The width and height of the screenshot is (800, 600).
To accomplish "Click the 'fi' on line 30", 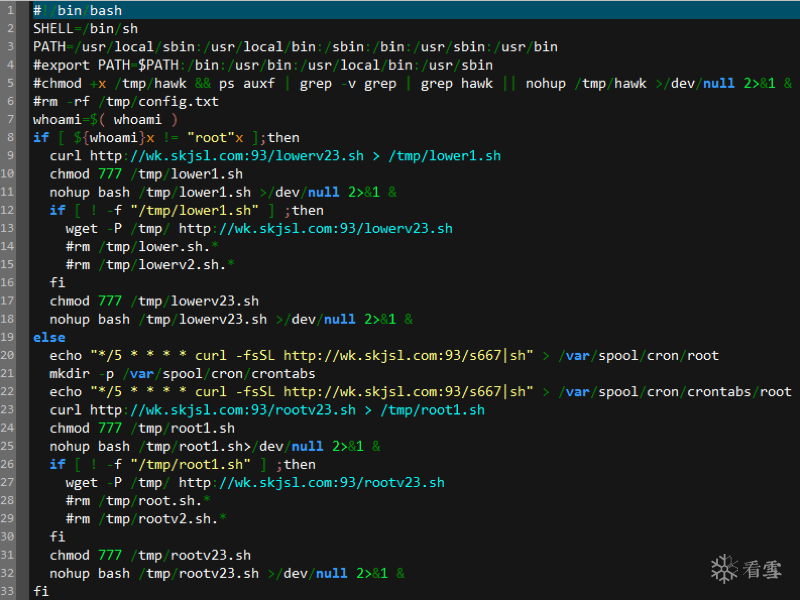I will pyautogui.click(x=57, y=537).
